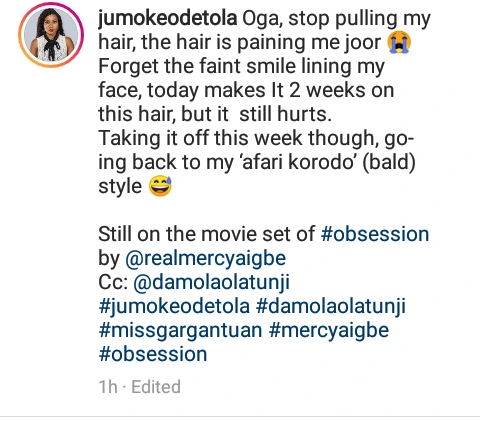Click the caption text 'Taking it off this week'

coord(200,138)
